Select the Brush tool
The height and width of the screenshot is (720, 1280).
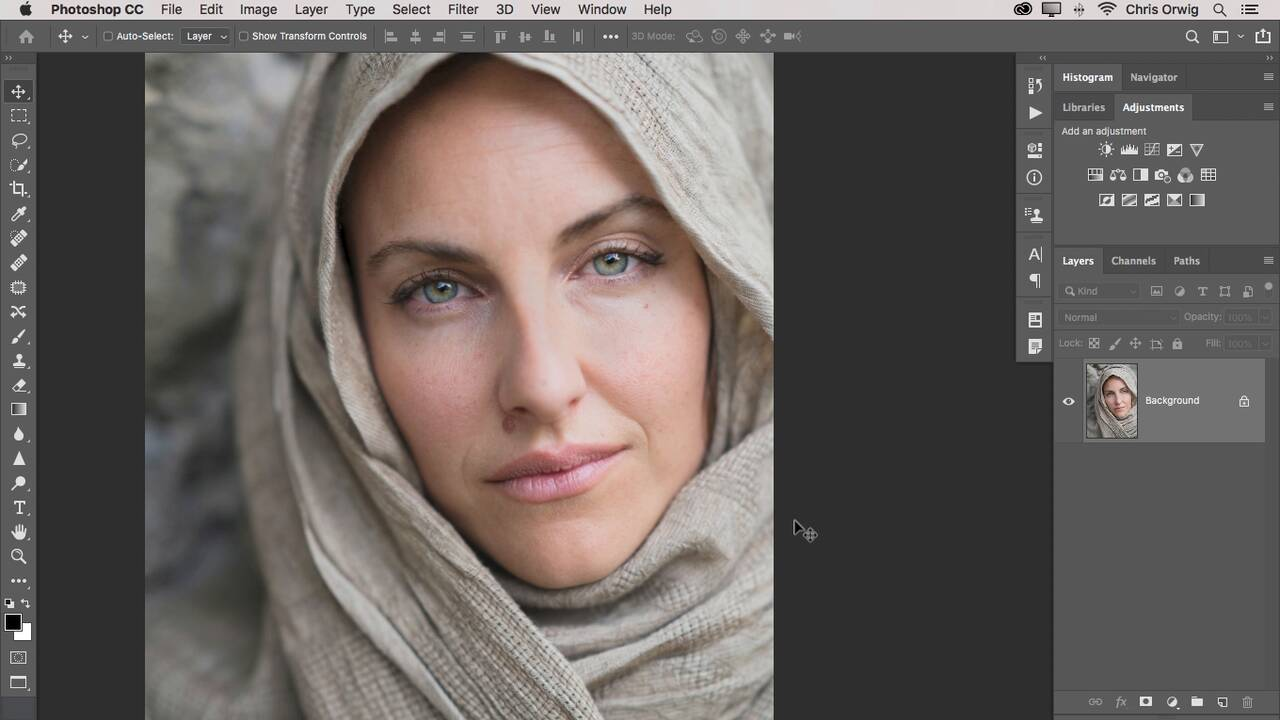point(19,337)
